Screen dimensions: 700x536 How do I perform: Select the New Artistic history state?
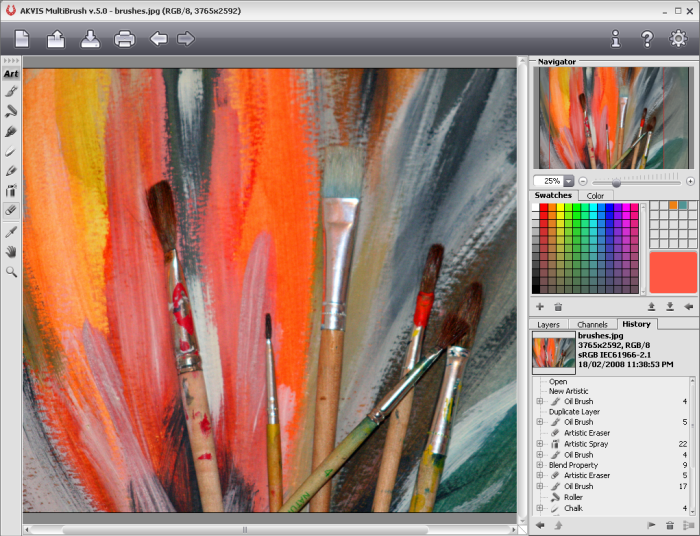click(568, 391)
